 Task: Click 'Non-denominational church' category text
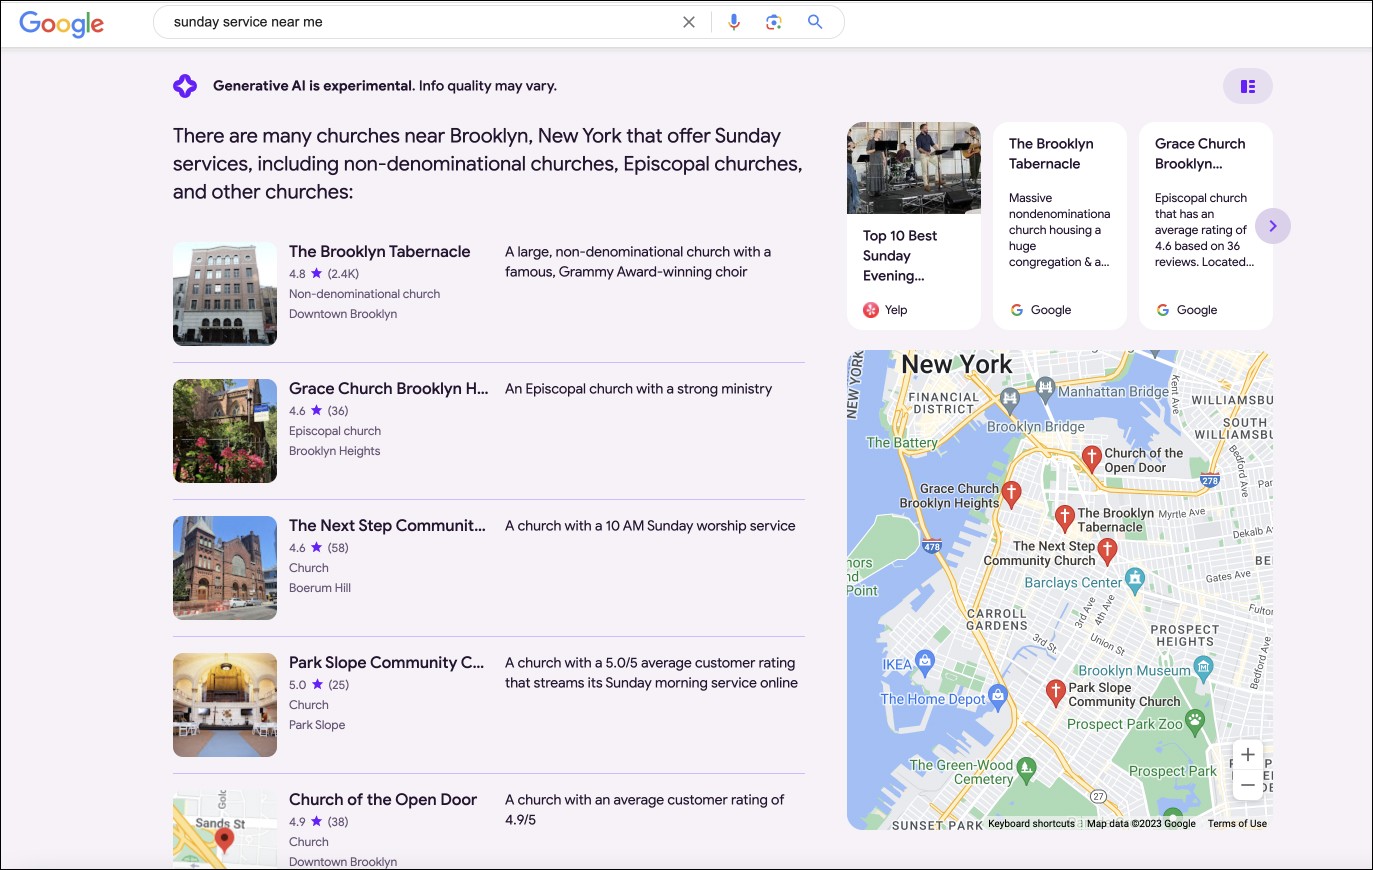coord(365,294)
